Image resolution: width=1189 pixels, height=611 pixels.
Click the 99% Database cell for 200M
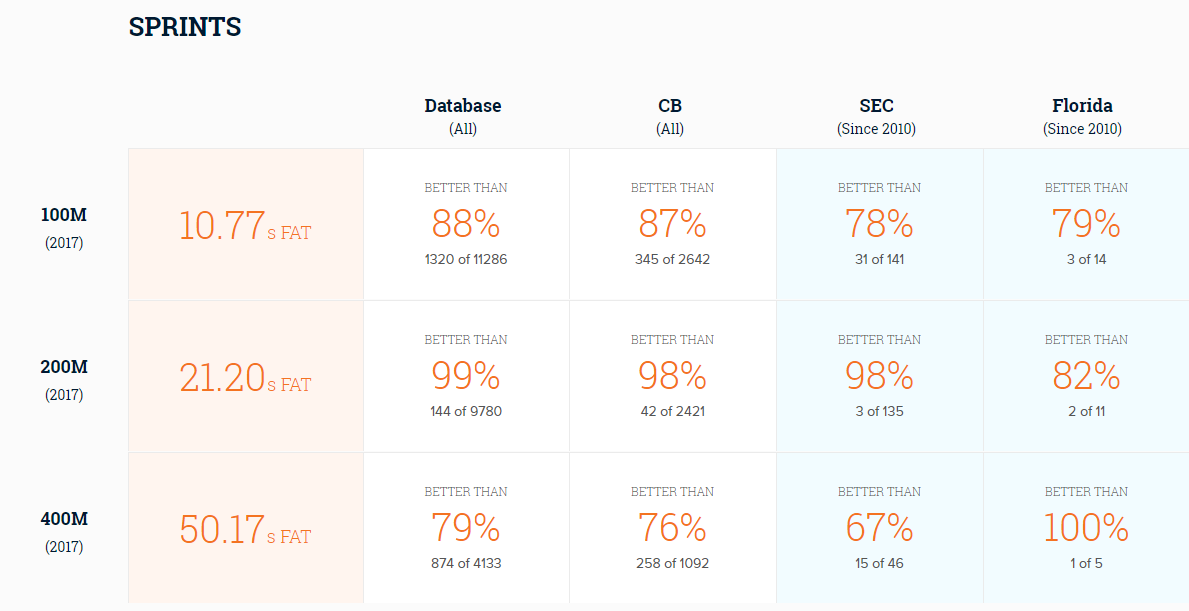pos(466,377)
